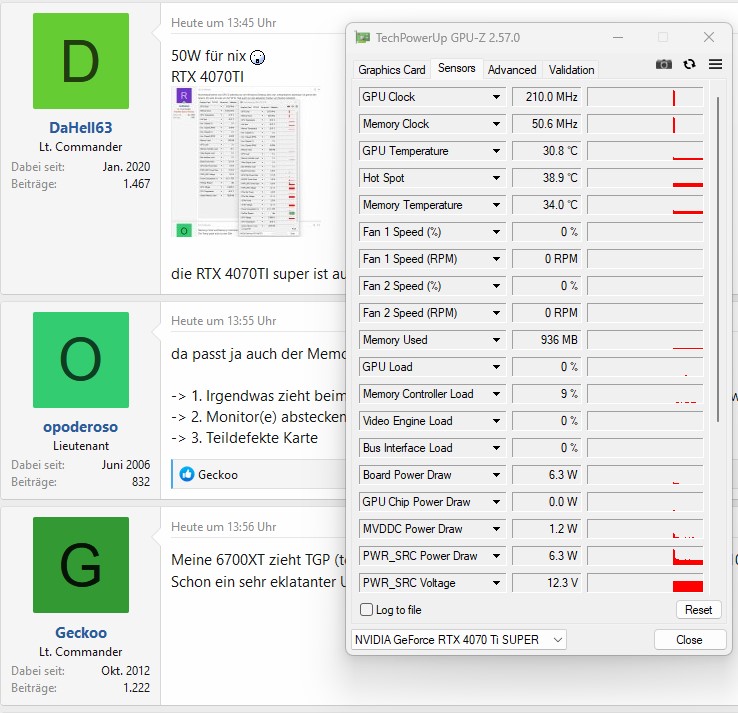Click the GPU-Z title bar app icon
This screenshot has width=738, height=713.
(362, 37)
